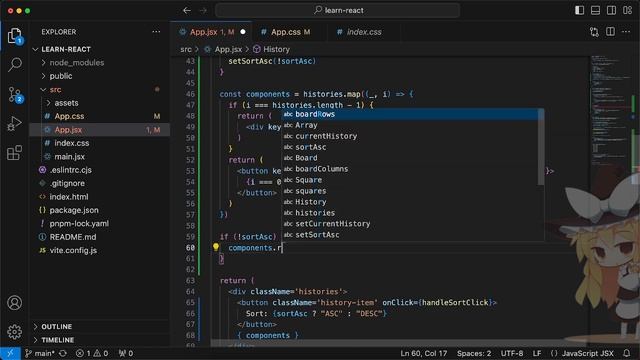Open the Search view icon

point(15,65)
